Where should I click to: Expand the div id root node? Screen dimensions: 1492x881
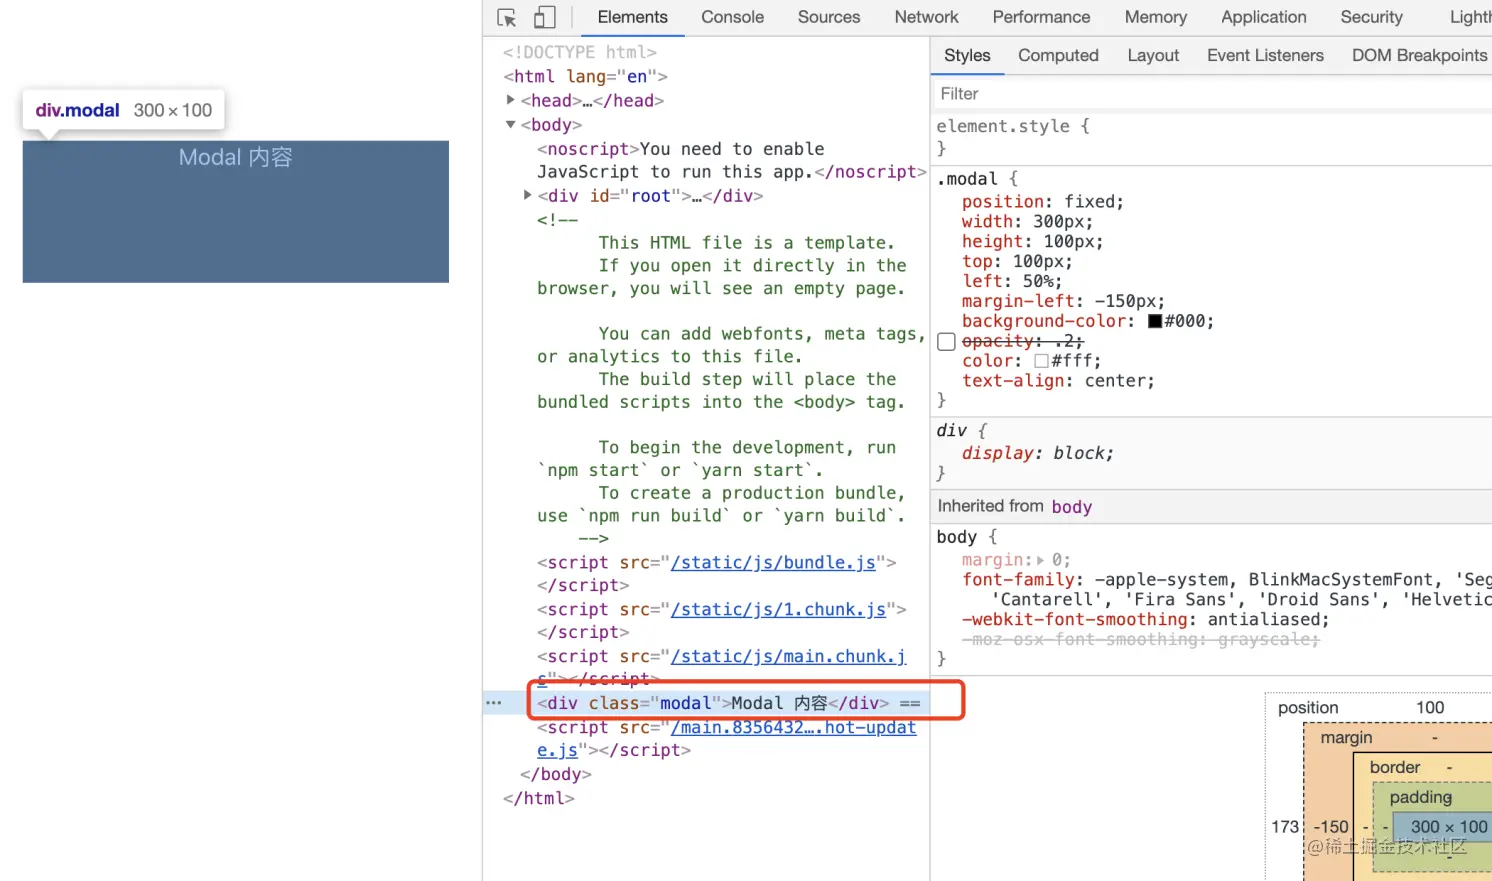tap(528, 196)
